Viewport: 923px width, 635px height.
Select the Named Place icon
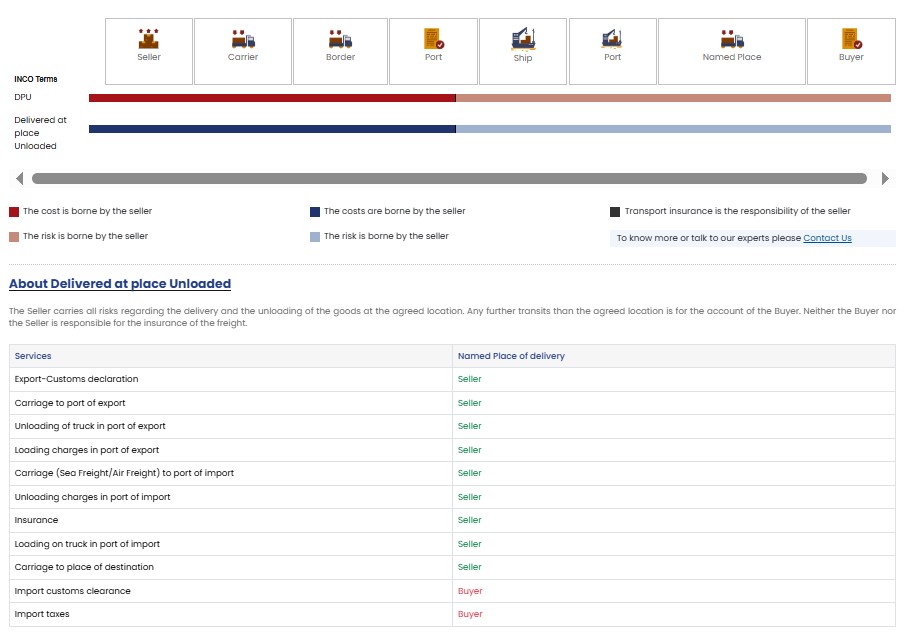(x=732, y=39)
